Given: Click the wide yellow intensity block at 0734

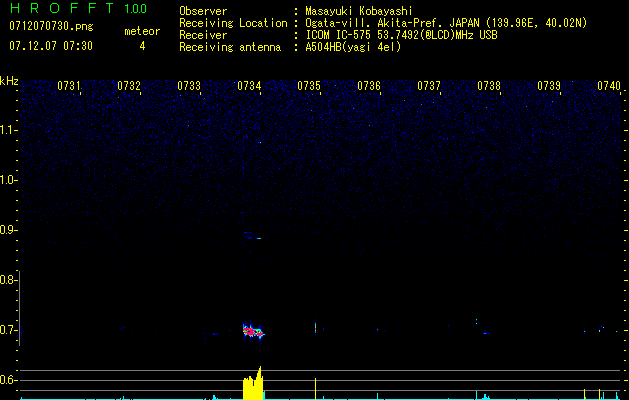Looking at the screenshot, I should 253,386.
